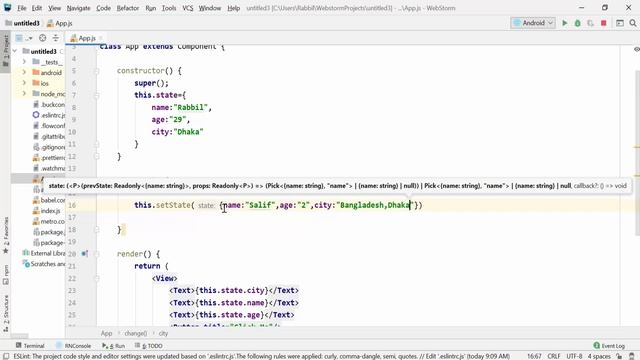Change the UTF-8 file encoding
The height and width of the screenshot is (360, 640).
point(574,356)
